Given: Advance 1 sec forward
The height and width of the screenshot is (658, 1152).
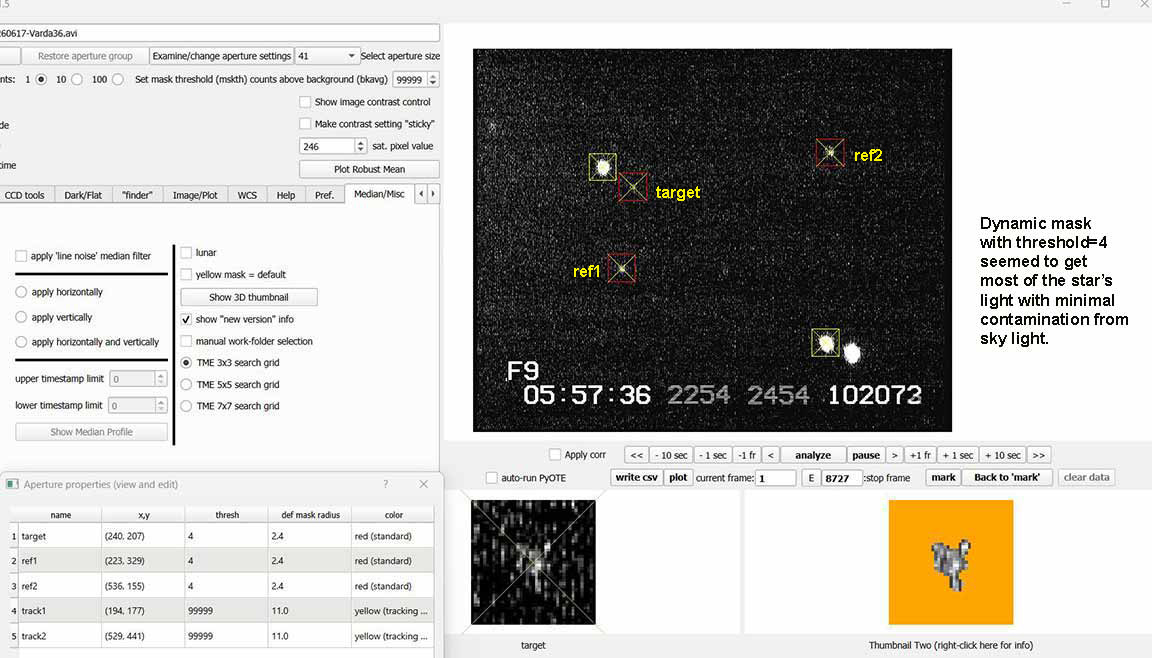Looking at the screenshot, I should 957,455.
